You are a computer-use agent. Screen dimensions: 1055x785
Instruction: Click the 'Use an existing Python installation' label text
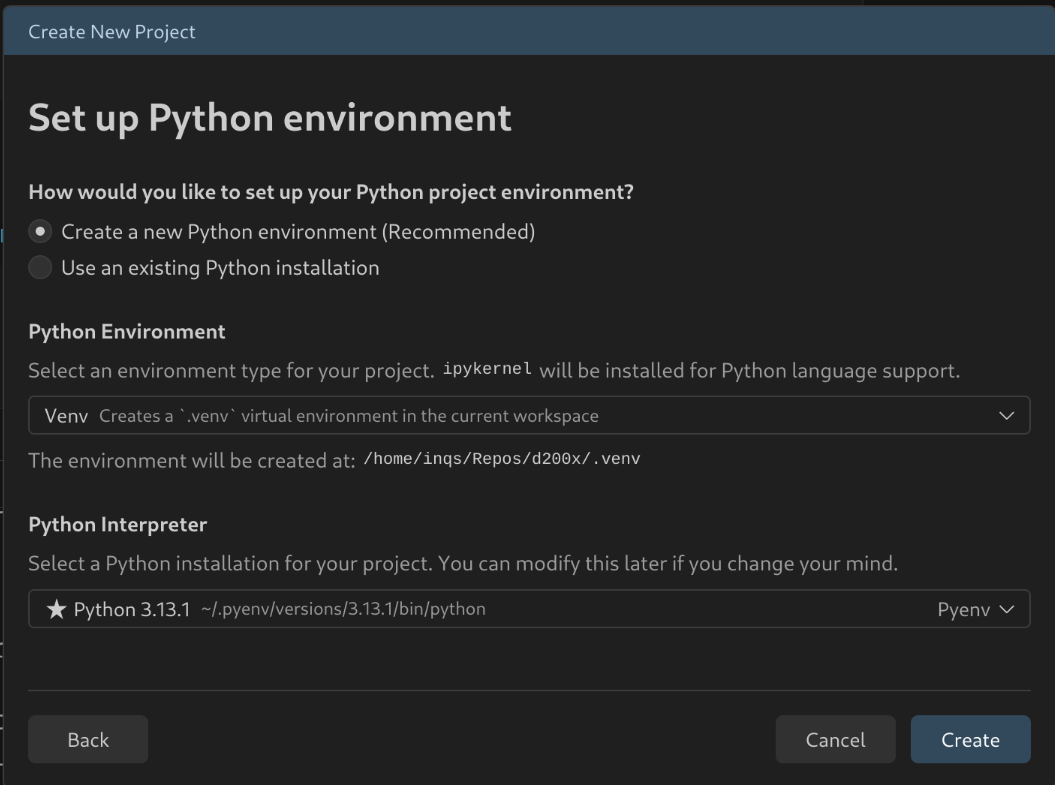(x=220, y=268)
